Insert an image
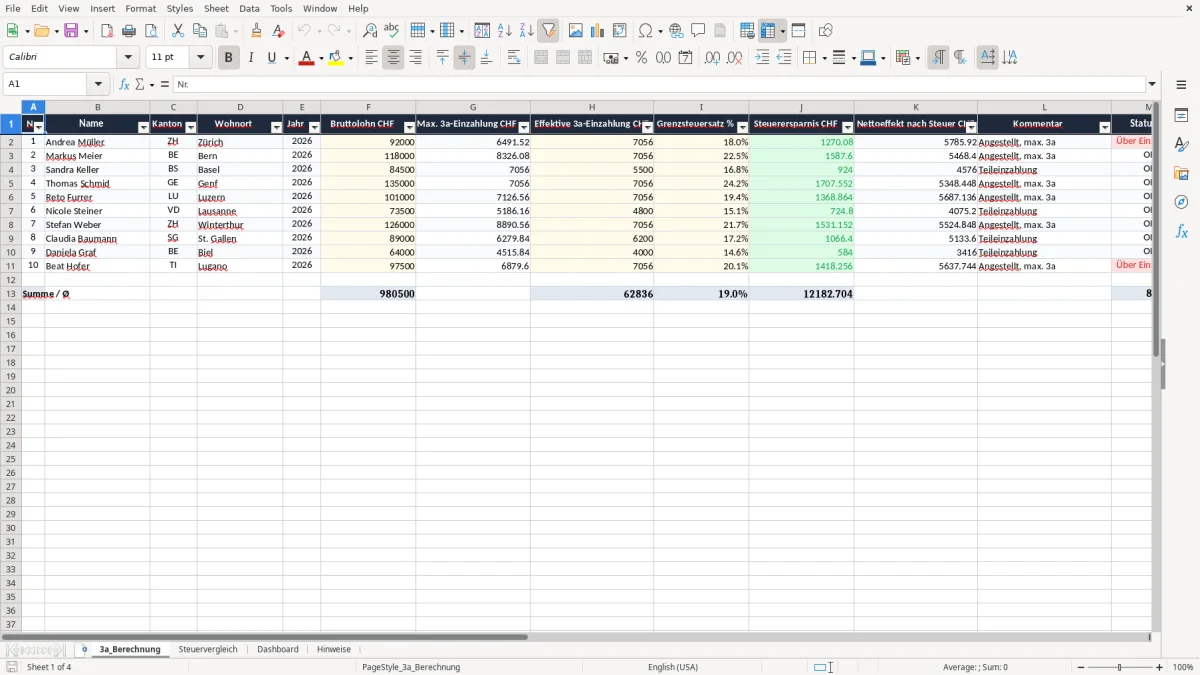 point(576,31)
